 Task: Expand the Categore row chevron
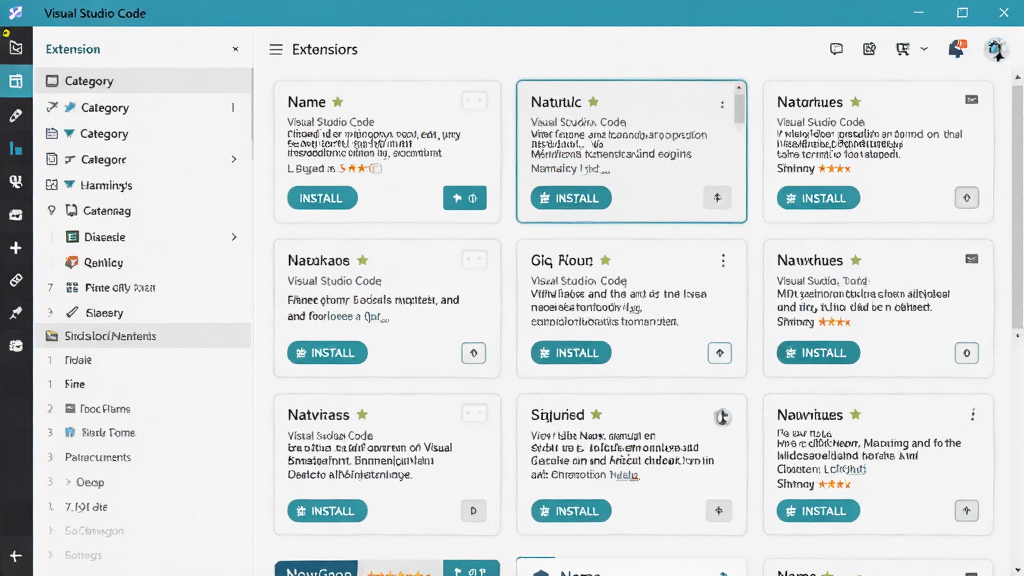click(x=234, y=159)
